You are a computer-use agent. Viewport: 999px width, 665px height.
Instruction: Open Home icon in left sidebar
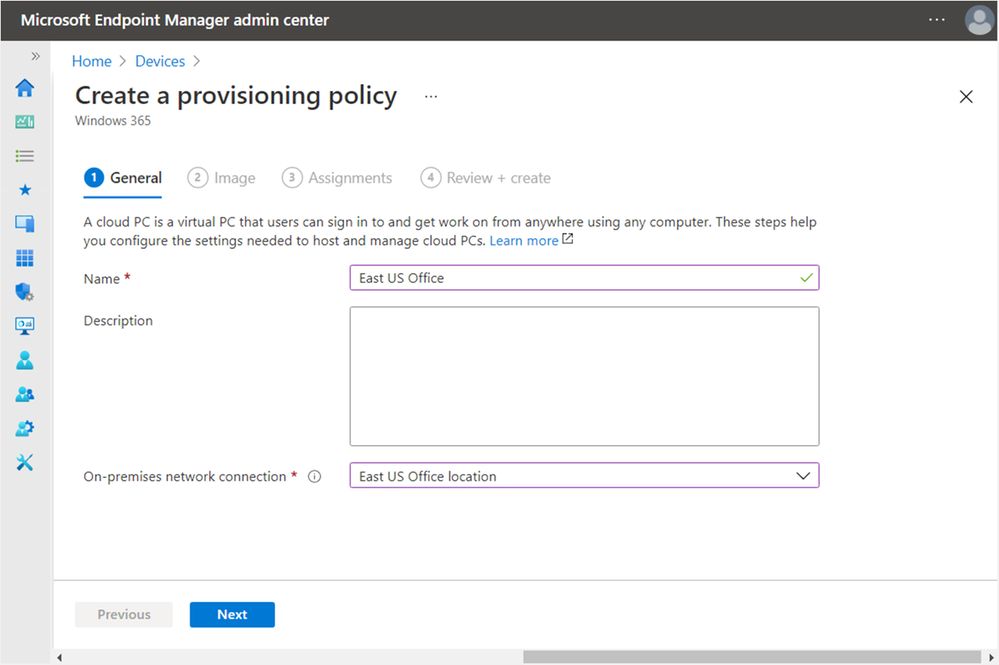click(25, 88)
